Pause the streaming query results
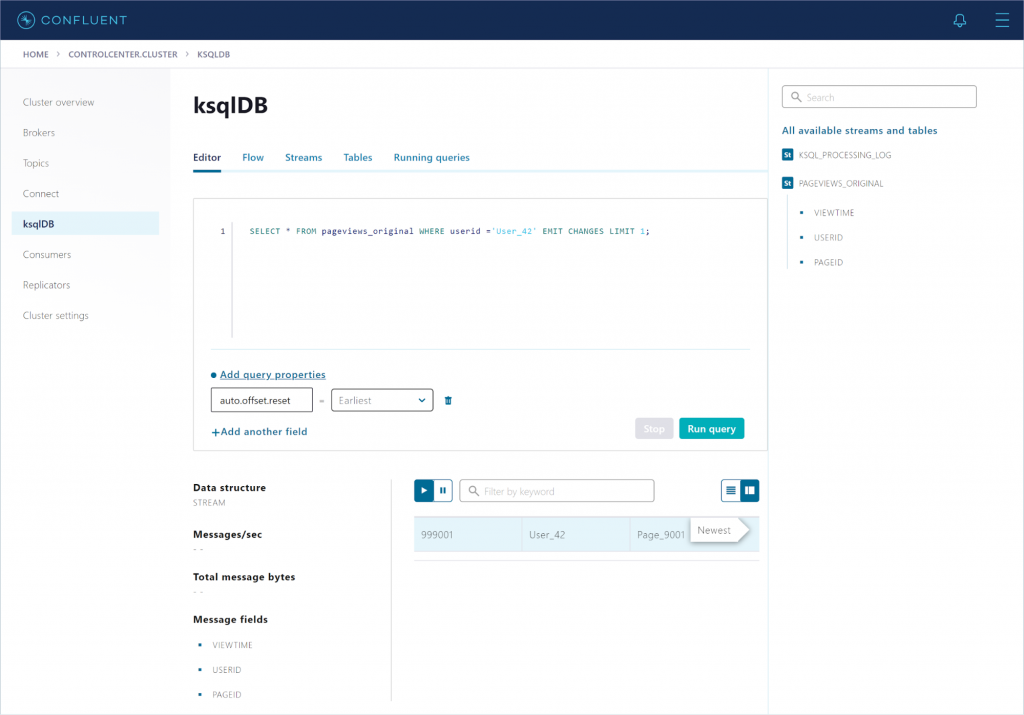The image size is (1024, 715). pyautogui.click(x=443, y=491)
